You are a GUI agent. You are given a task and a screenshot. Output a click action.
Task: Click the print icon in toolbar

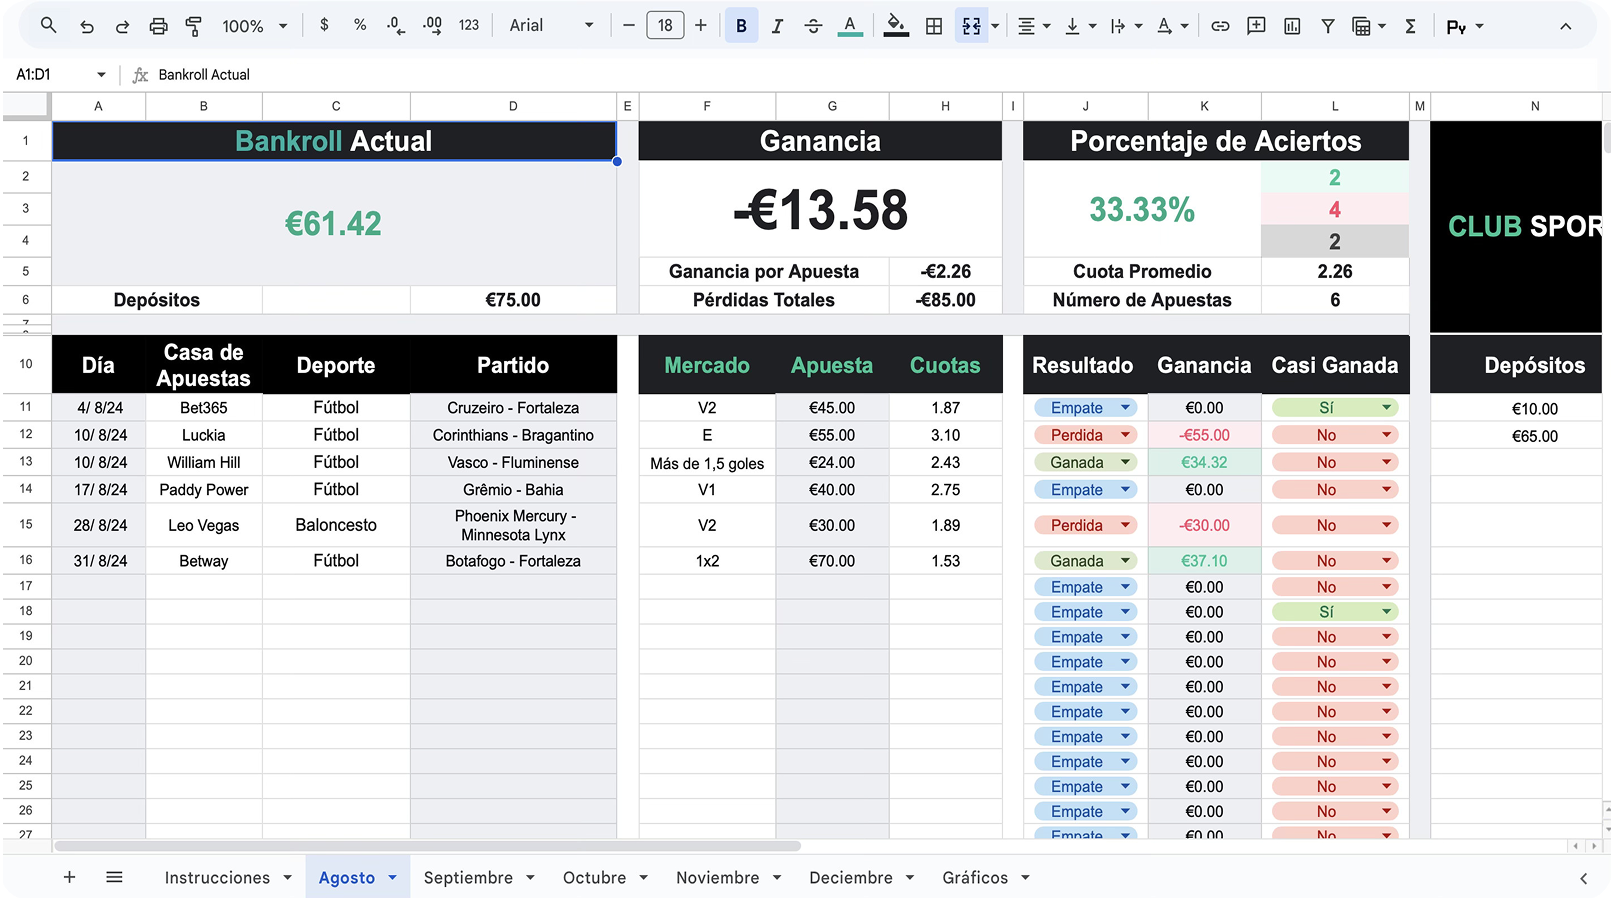(x=158, y=26)
